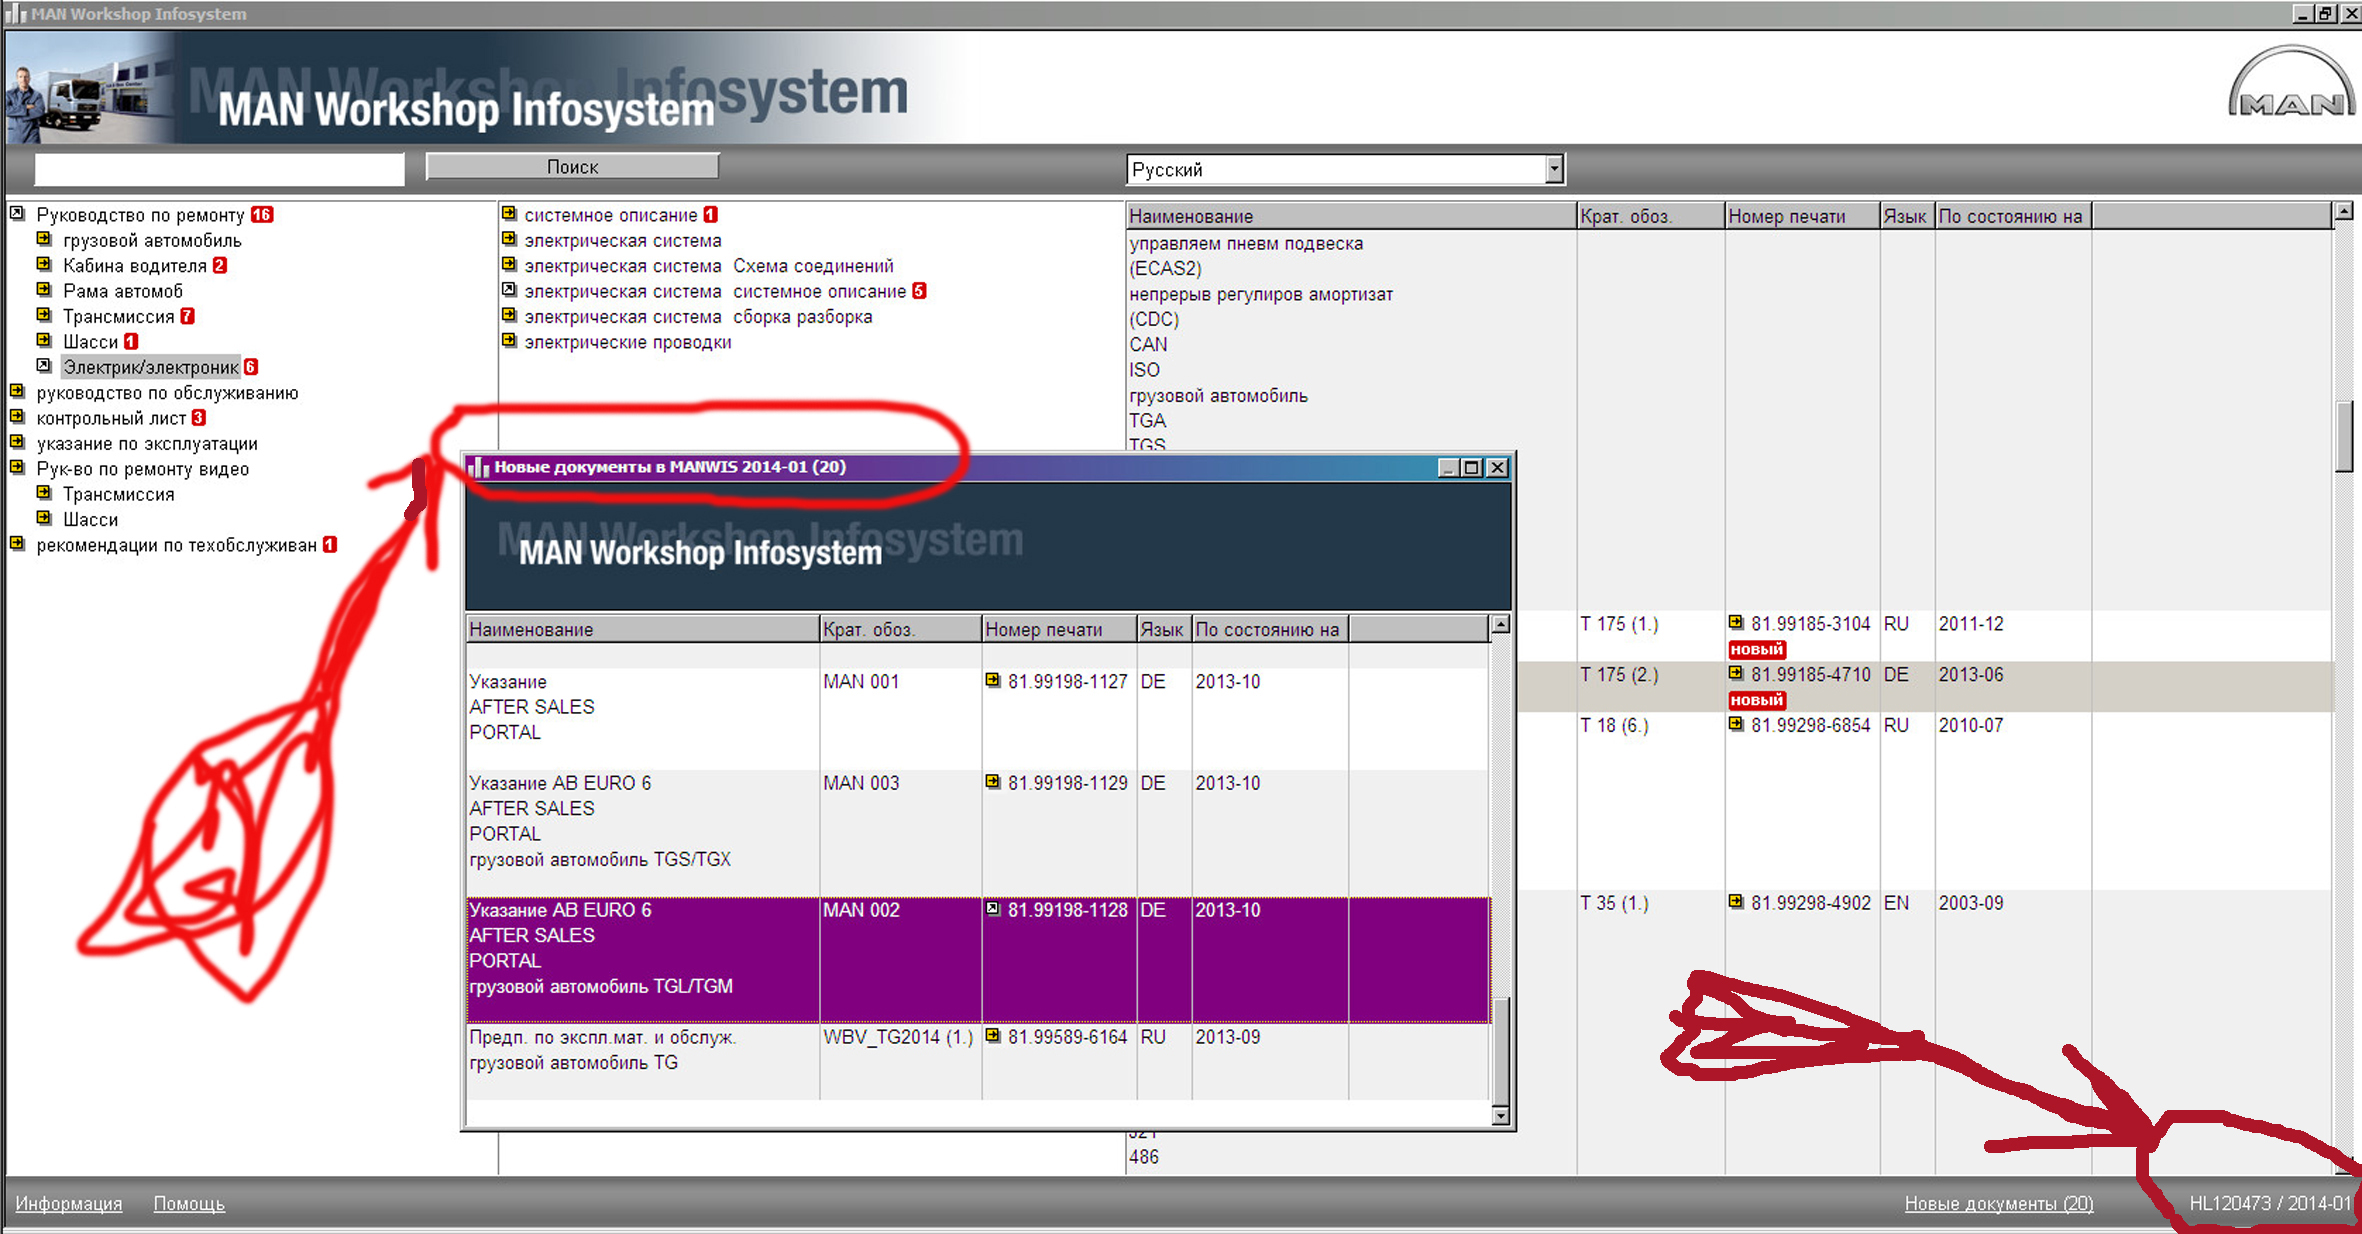Click document icon beside 81.99298-6854
2362x1234 pixels.
pyautogui.click(x=1736, y=725)
